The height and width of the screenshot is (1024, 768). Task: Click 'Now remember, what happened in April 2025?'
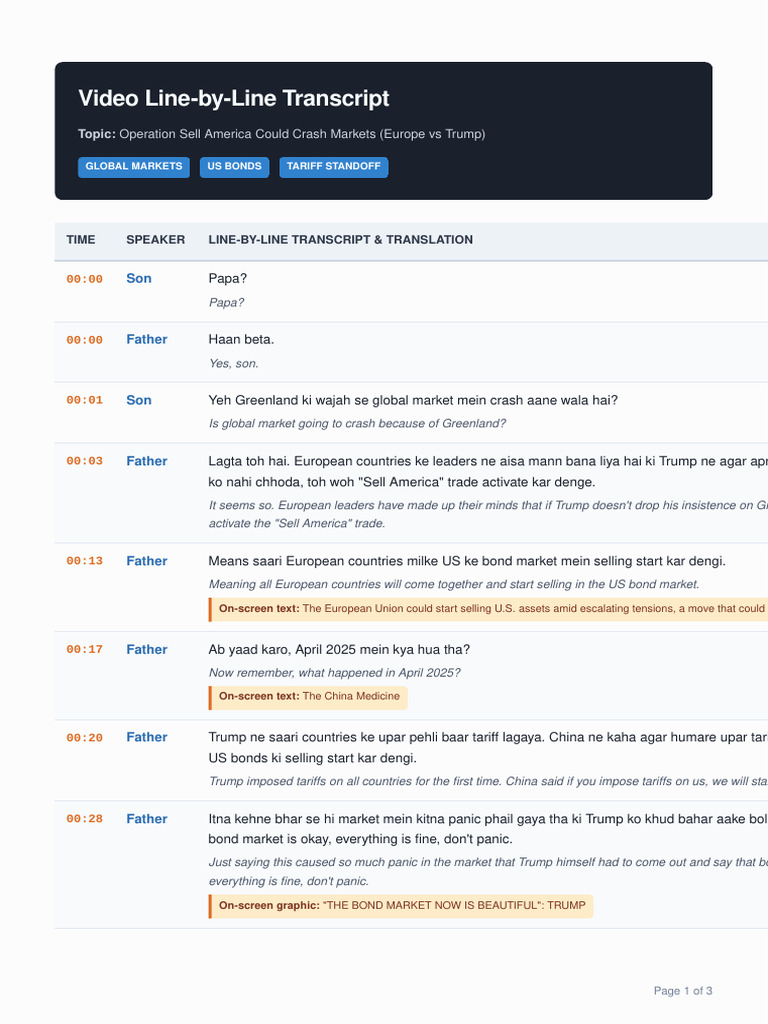click(x=334, y=673)
